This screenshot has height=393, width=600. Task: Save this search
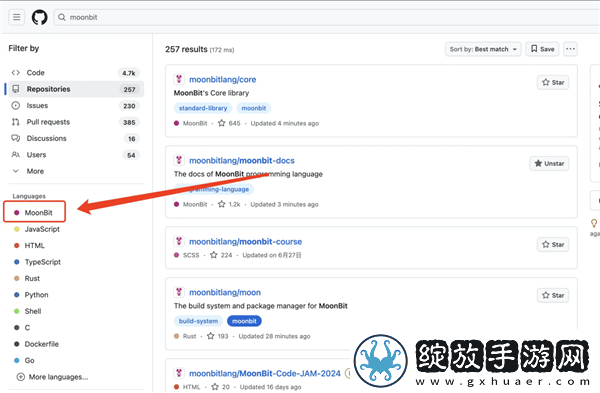(x=542, y=49)
